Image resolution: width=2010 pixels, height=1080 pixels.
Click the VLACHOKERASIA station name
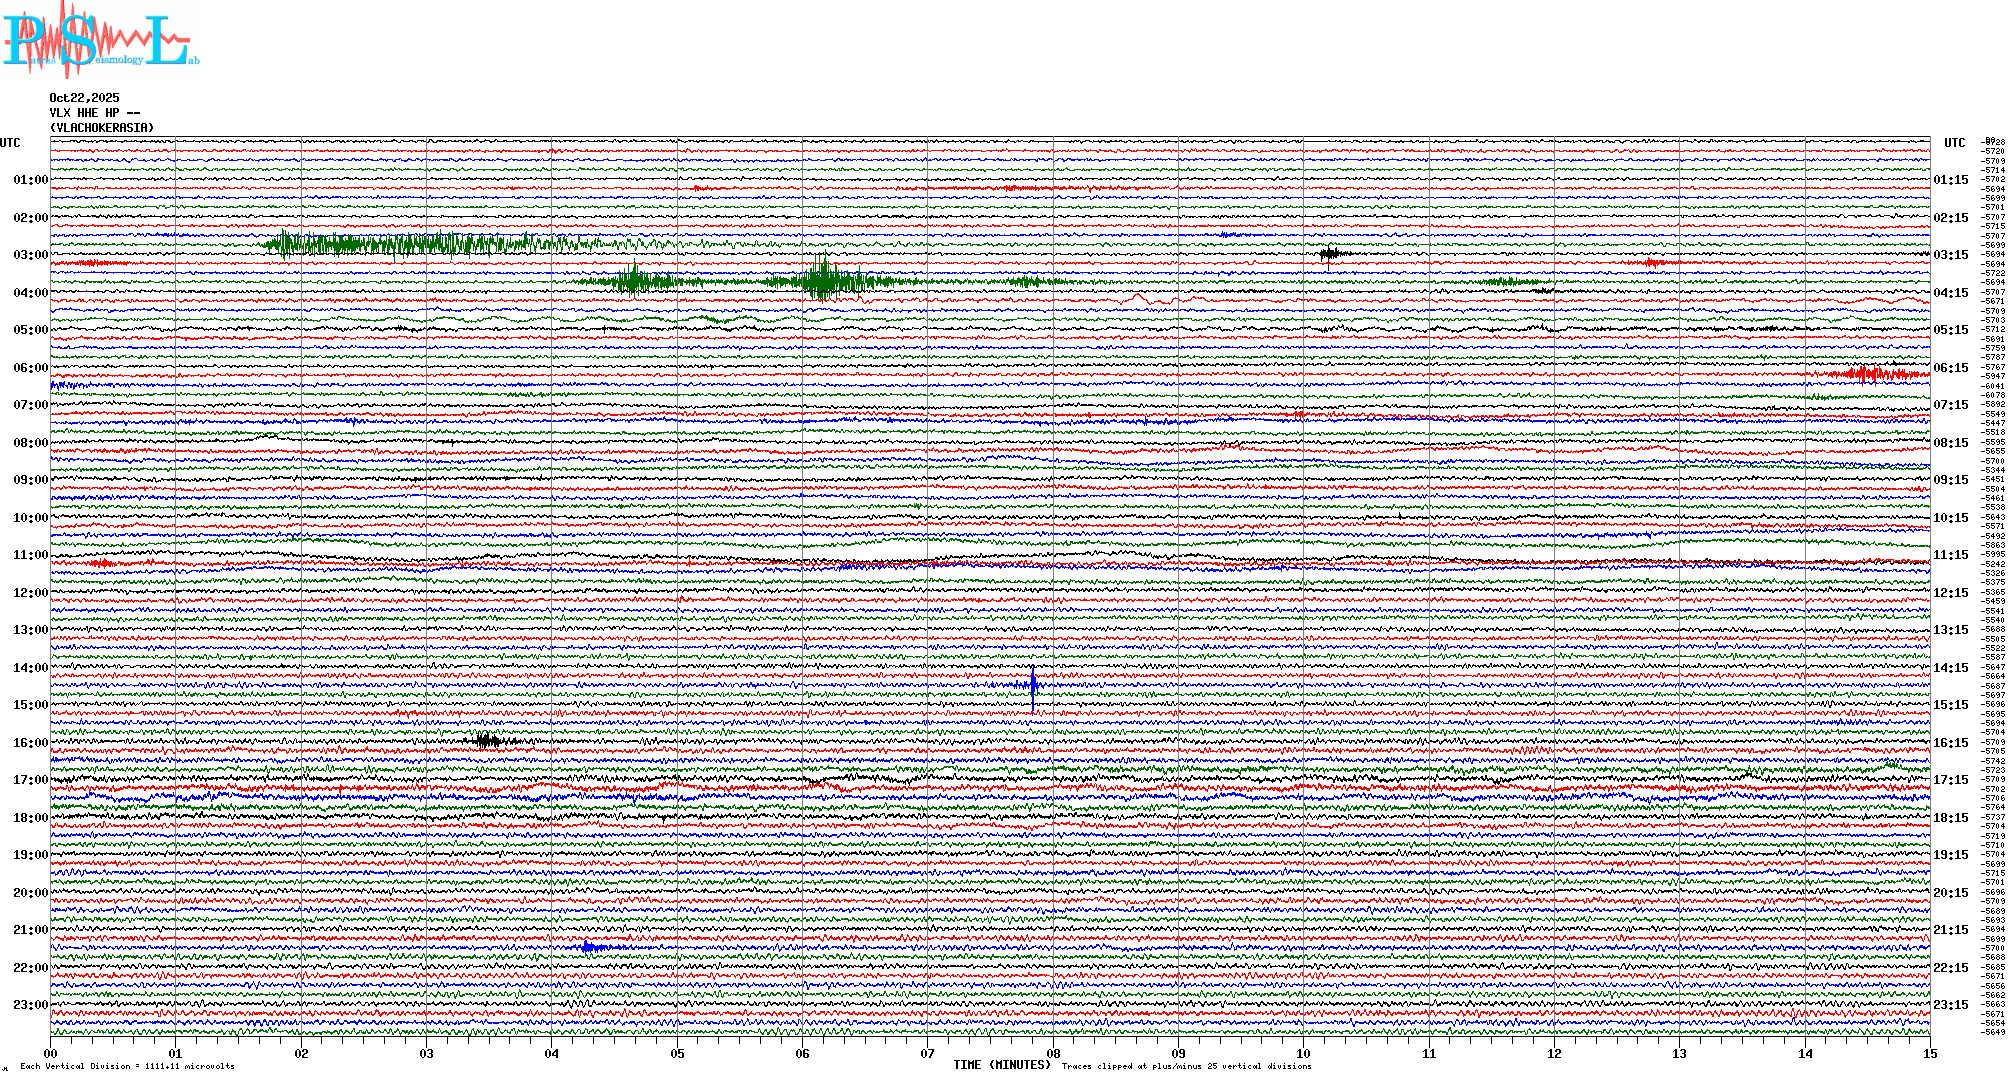102,128
